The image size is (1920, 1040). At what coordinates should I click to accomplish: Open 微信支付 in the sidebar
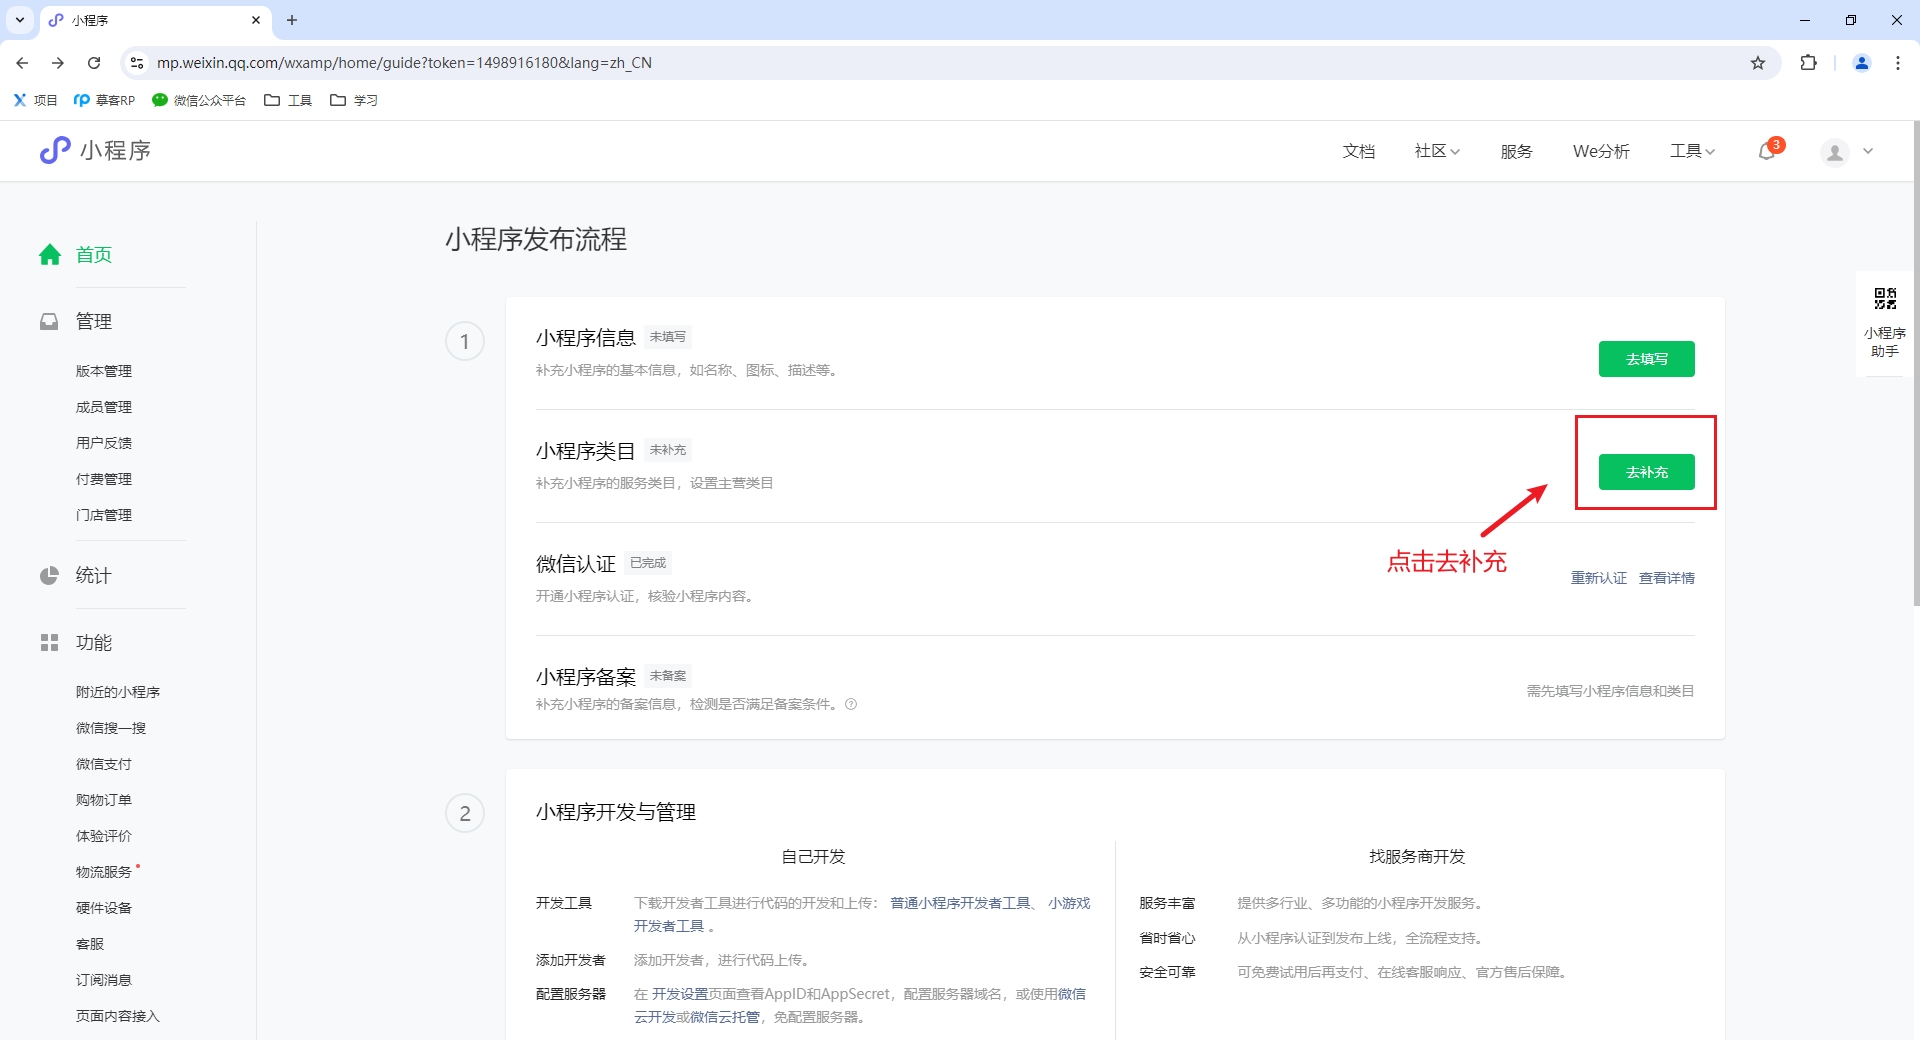pyautogui.click(x=104, y=764)
